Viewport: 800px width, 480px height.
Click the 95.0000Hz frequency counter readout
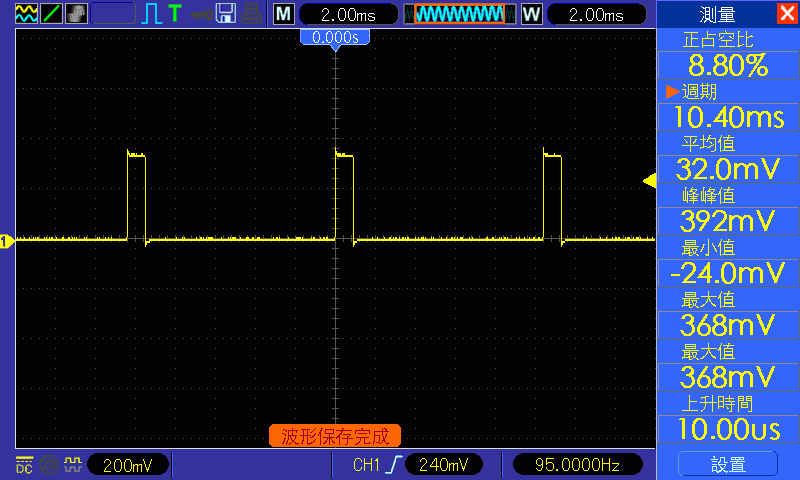click(577, 465)
